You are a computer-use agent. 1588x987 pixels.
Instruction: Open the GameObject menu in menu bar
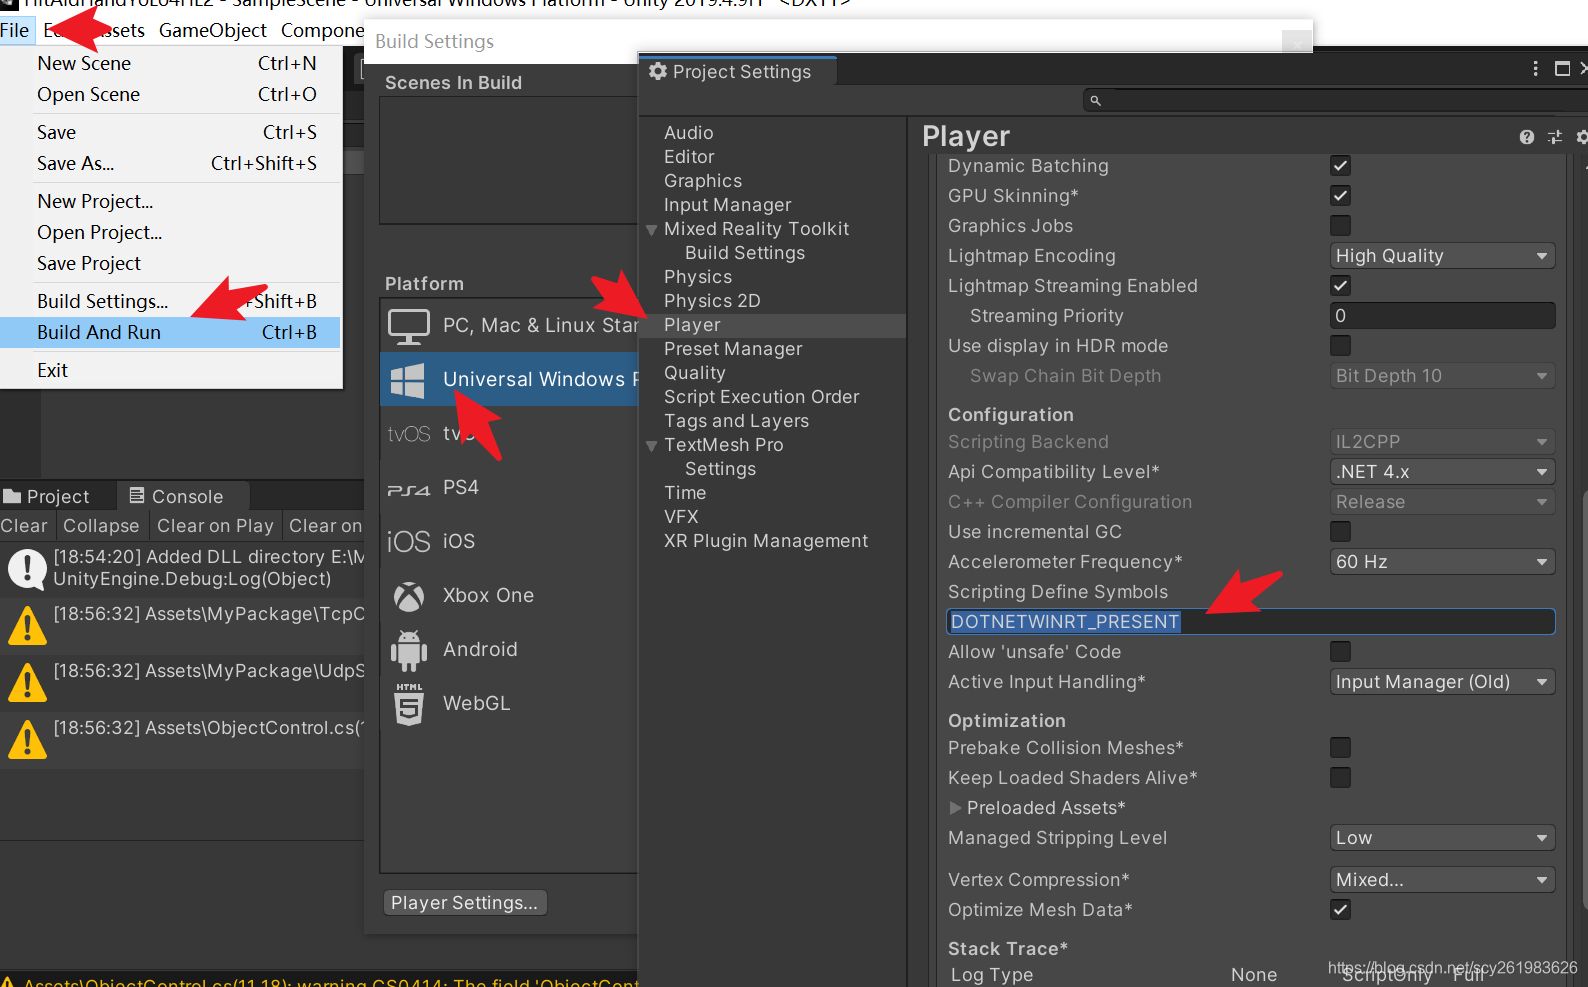[213, 30]
